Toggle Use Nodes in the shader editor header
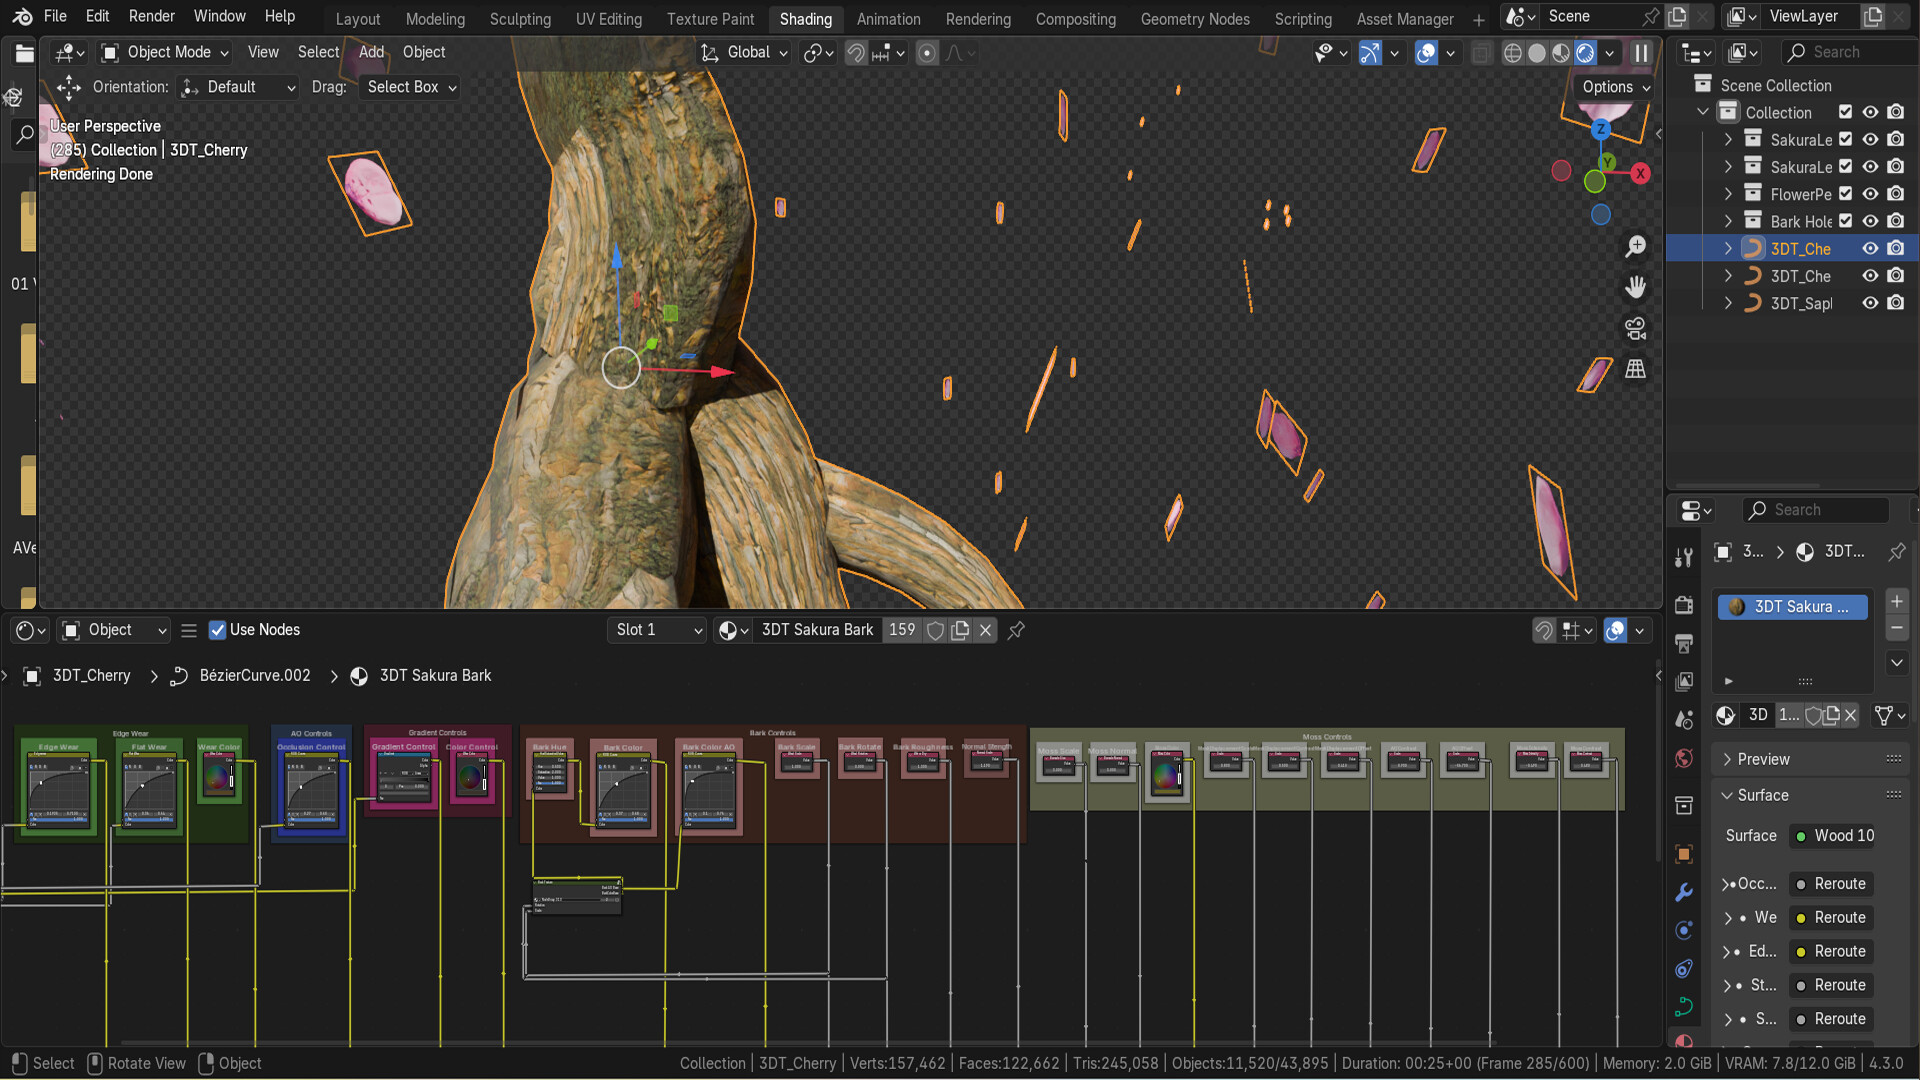Screen dimensions: 1920x1080 (x=217, y=630)
